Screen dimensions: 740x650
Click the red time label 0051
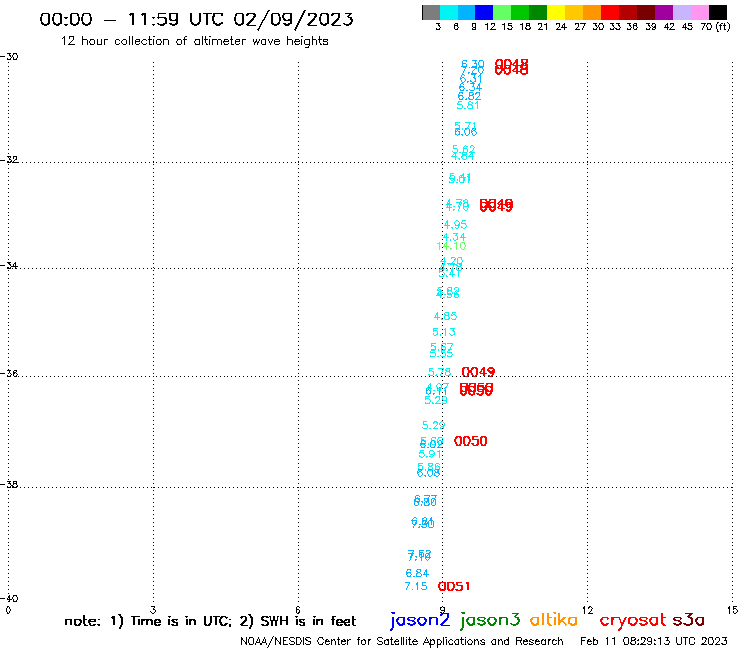[x=454, y=586]
